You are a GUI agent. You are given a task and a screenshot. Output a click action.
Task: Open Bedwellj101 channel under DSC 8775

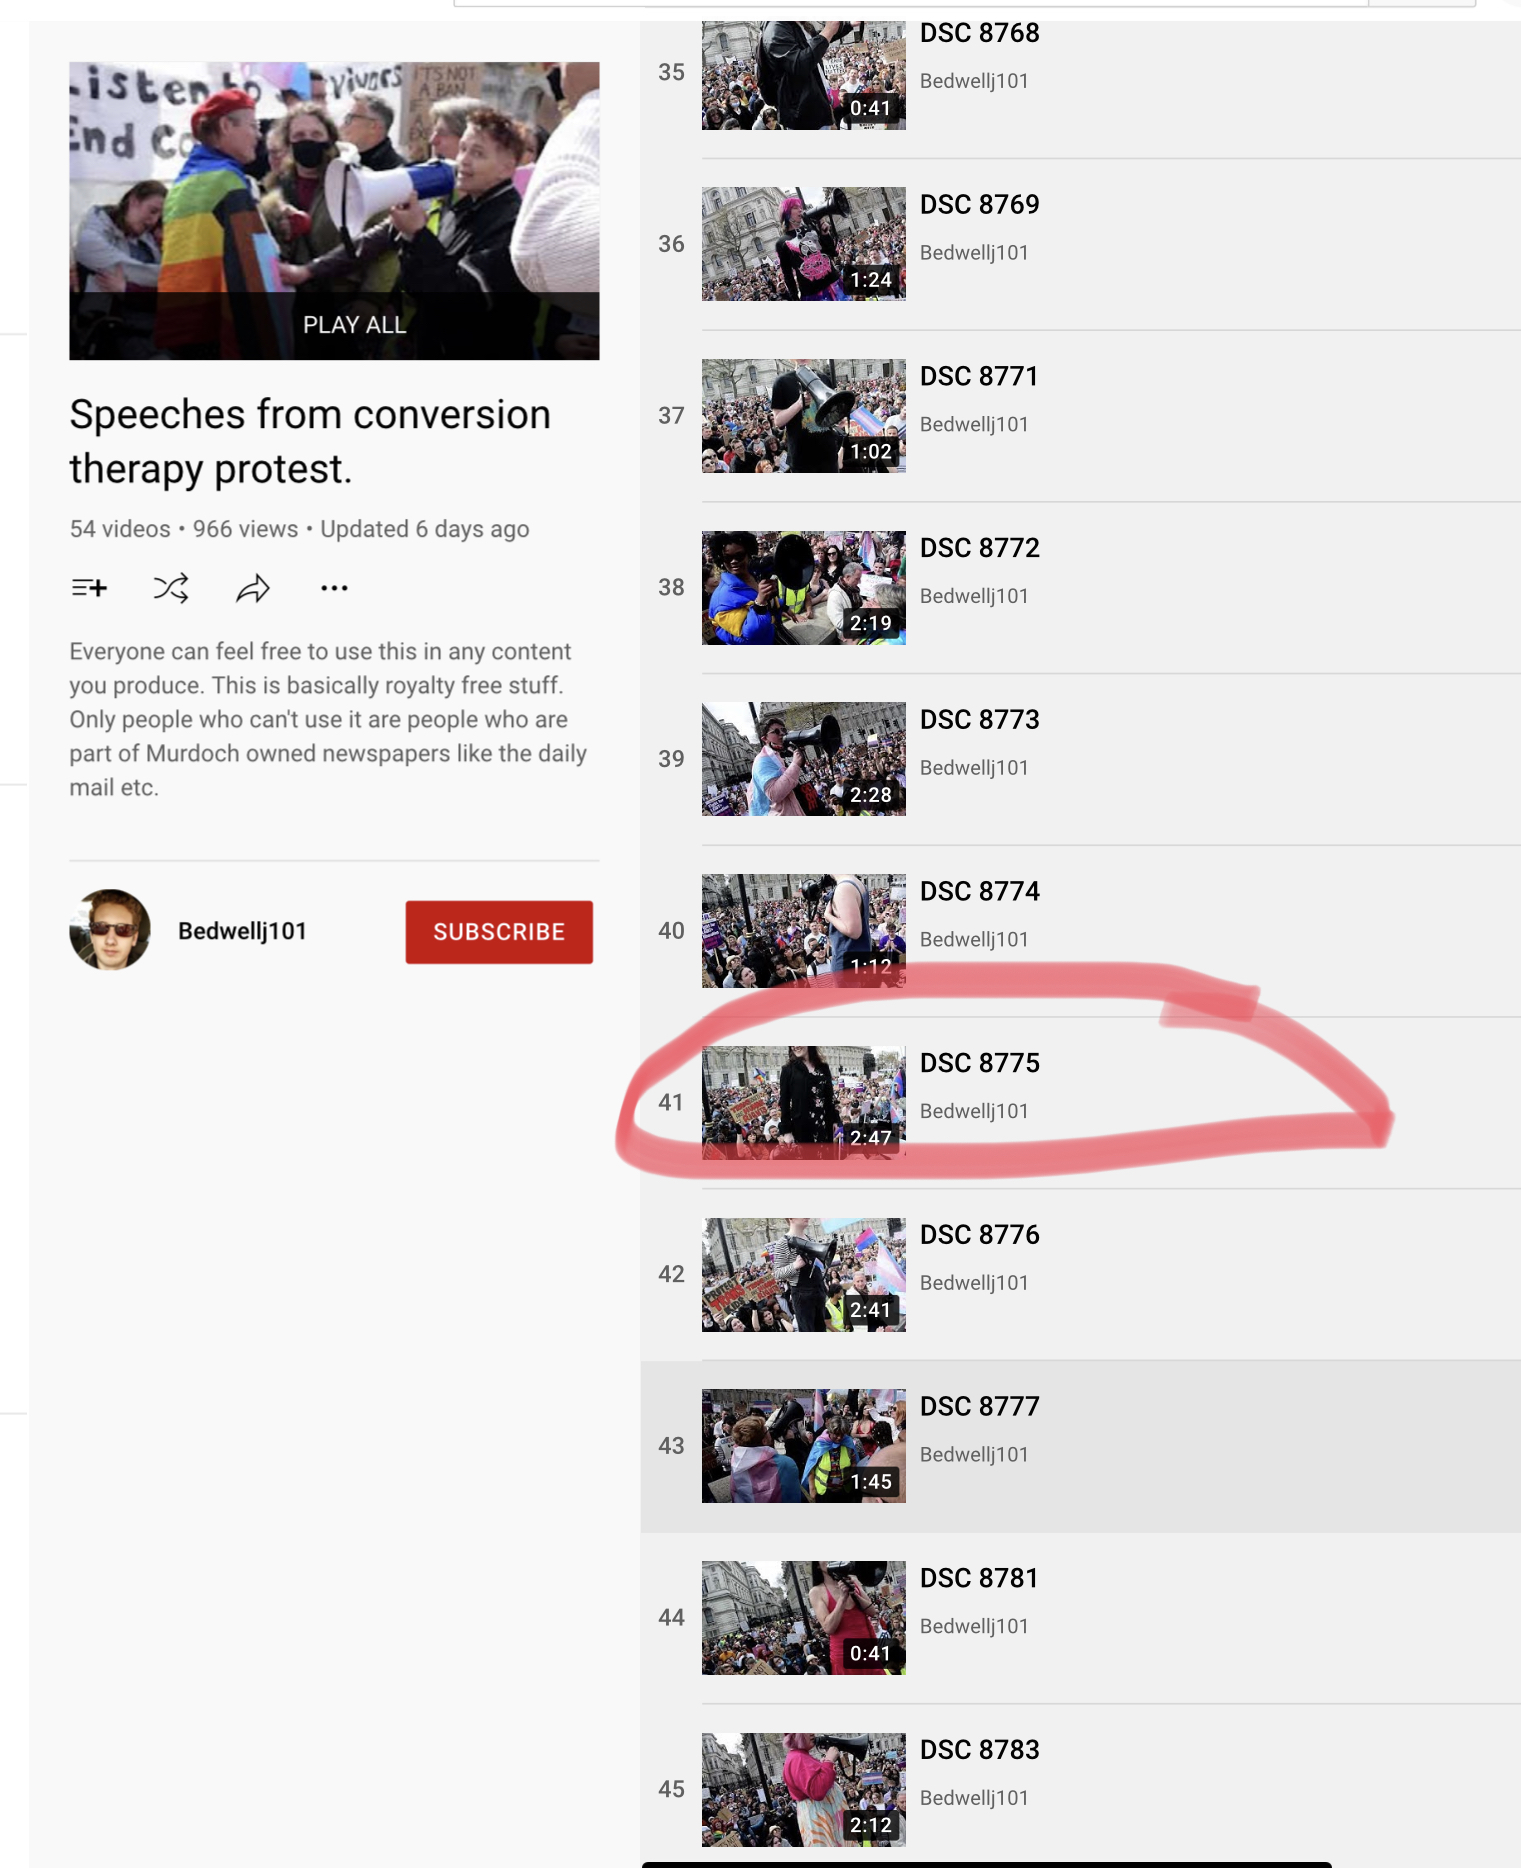pyautogui.click(x=974, y=1111)
